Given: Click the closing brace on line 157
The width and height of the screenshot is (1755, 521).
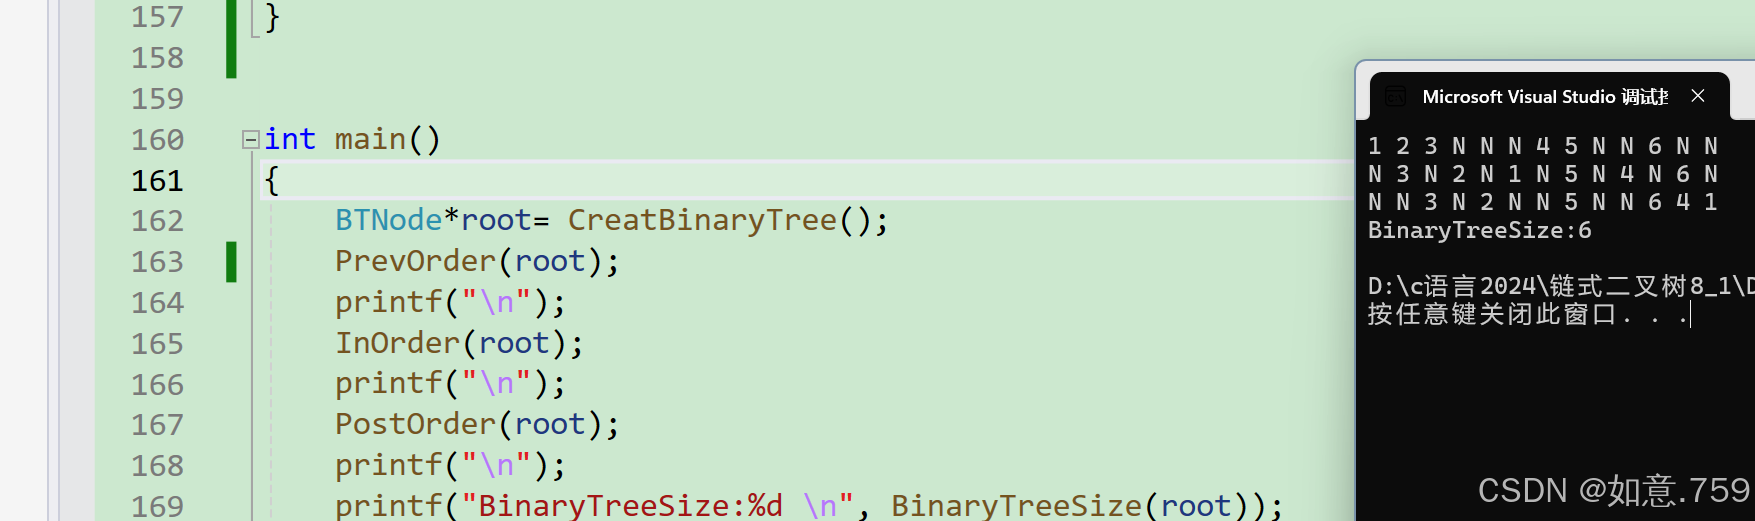Looking at the screenshot, I should coord(272,17).
